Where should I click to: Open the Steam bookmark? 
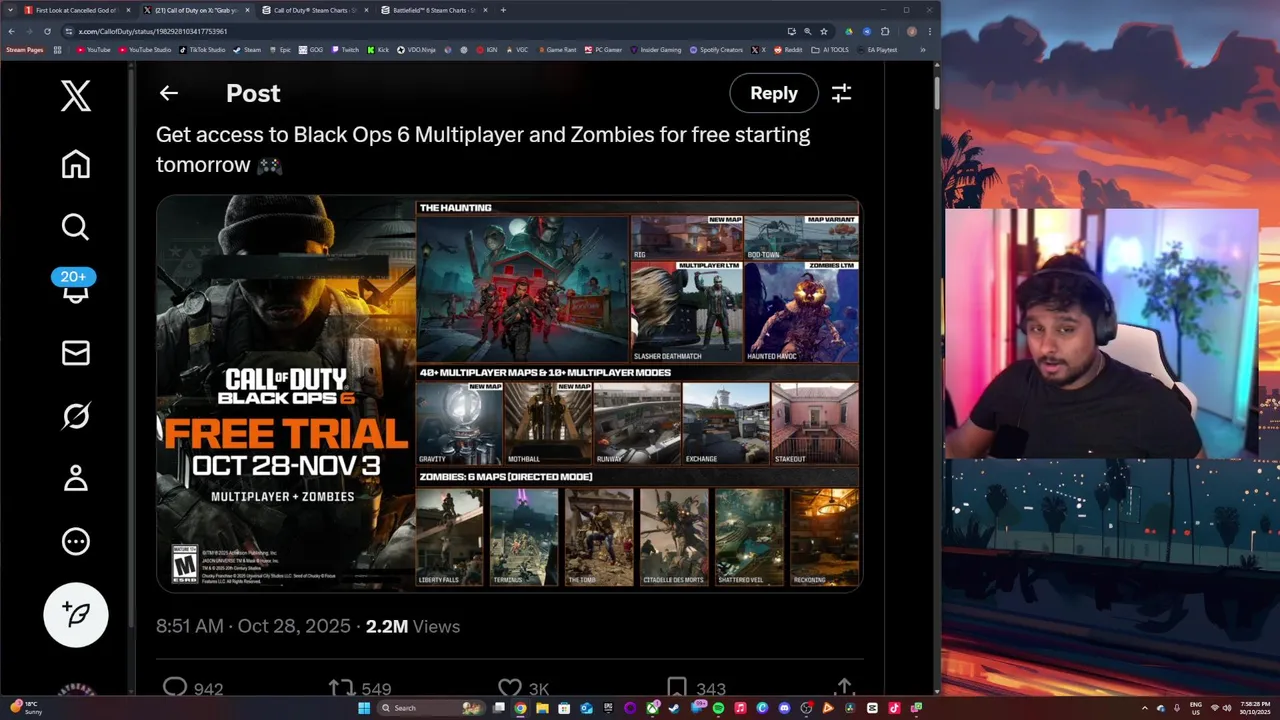click(247, 49)
